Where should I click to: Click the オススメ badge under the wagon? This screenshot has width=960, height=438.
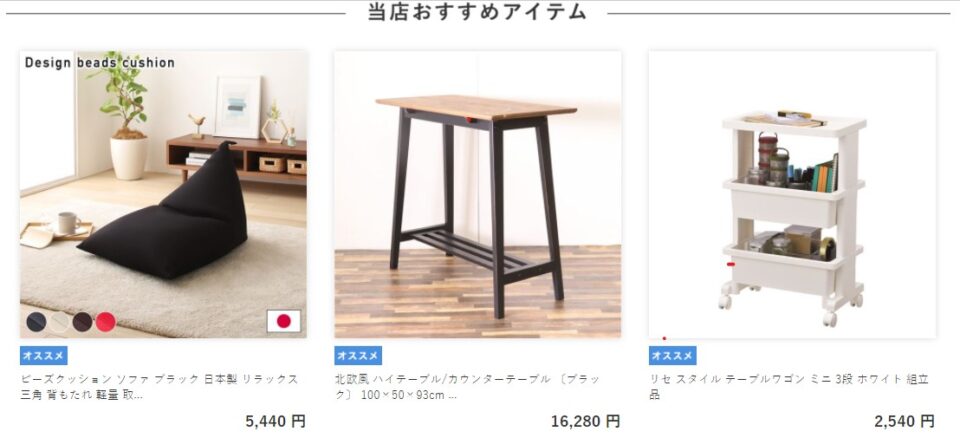[x=672, y=356]
